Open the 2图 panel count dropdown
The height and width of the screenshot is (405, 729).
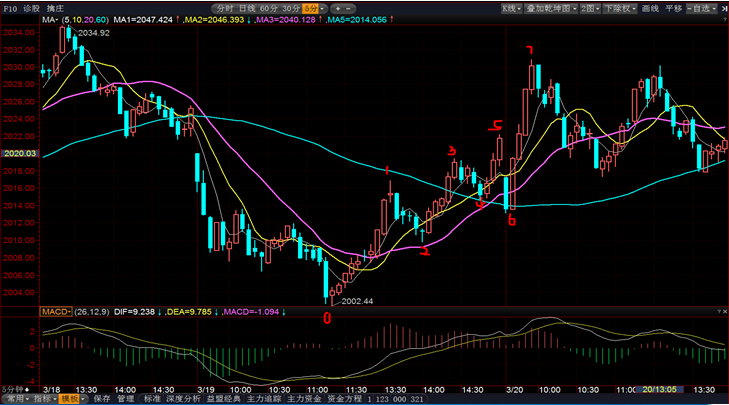pos(590,8)
